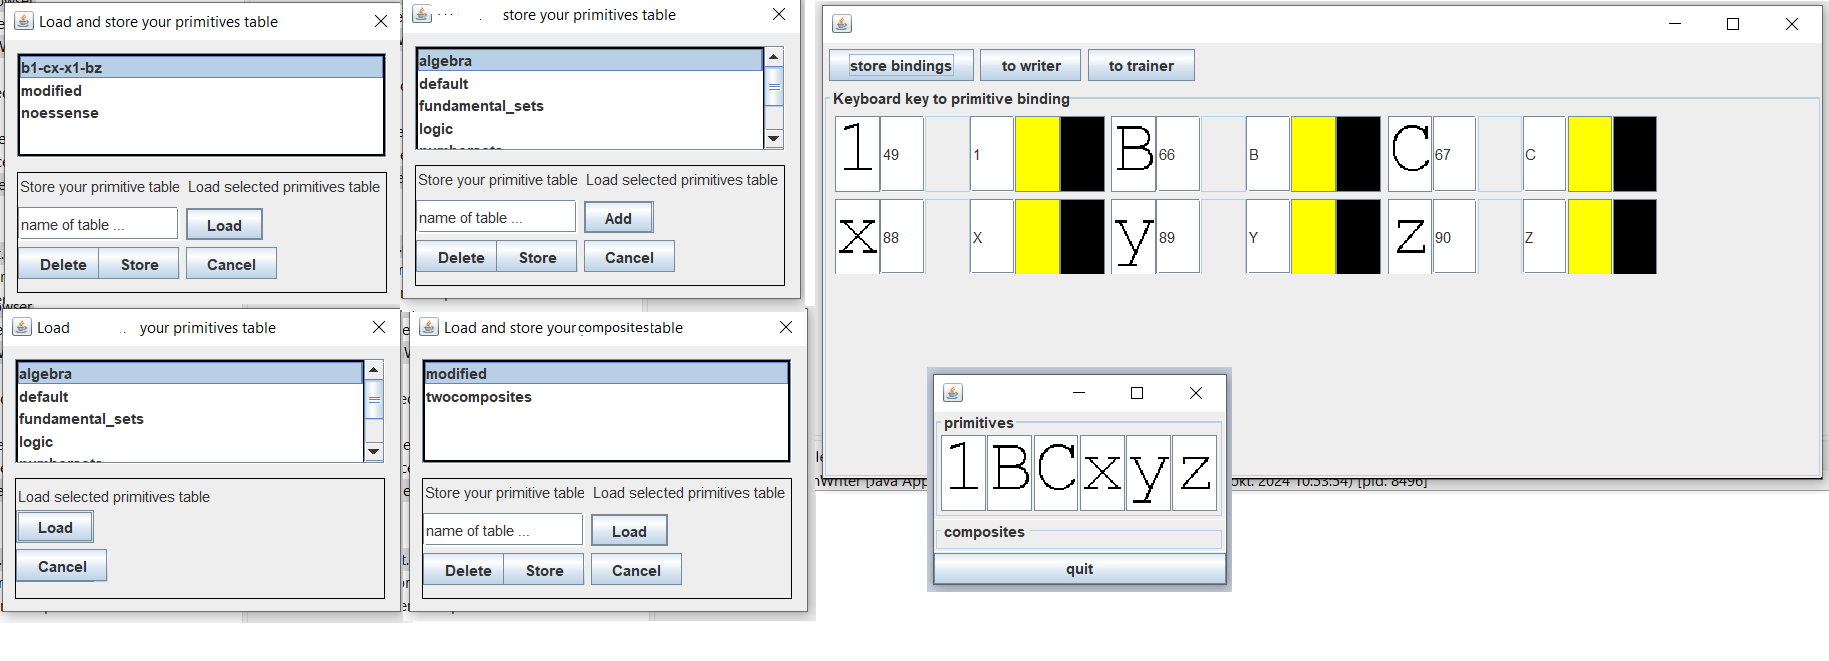Switch to writer using "to writer"
The width and height of the screenshot is (1829, 661).
point(1030,66)
